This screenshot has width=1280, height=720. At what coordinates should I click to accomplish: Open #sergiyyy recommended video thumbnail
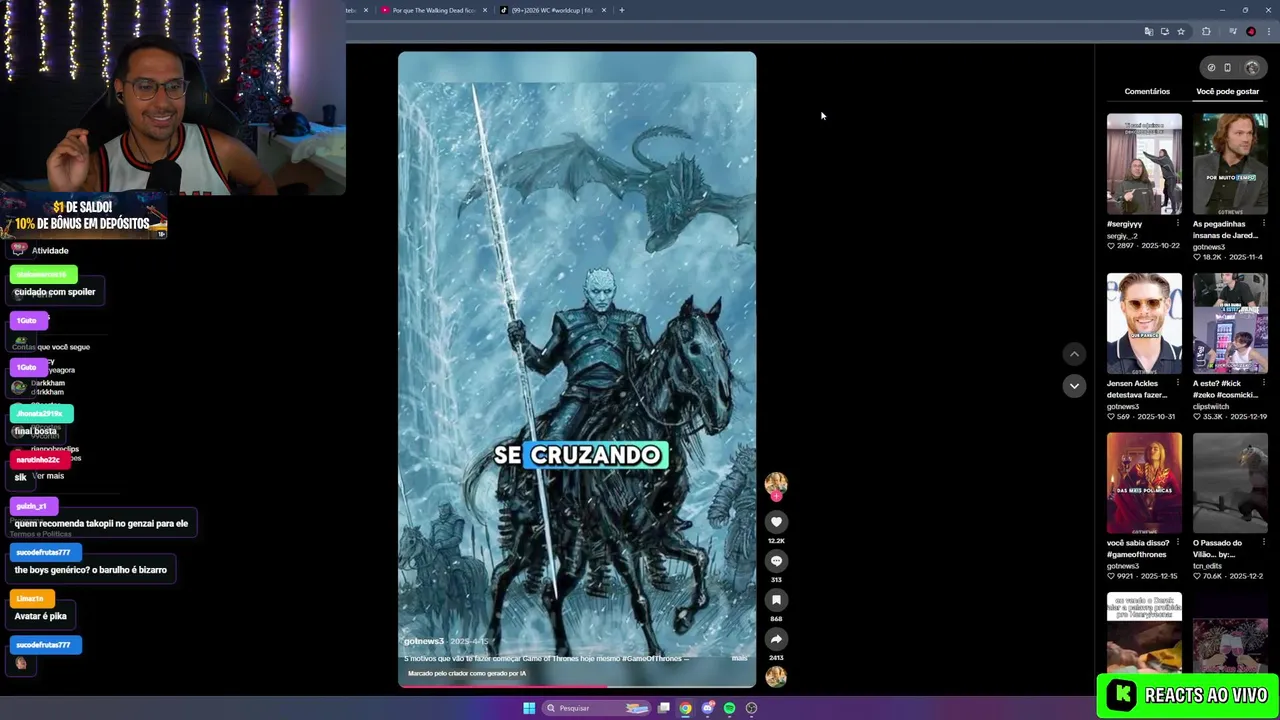1144,163
